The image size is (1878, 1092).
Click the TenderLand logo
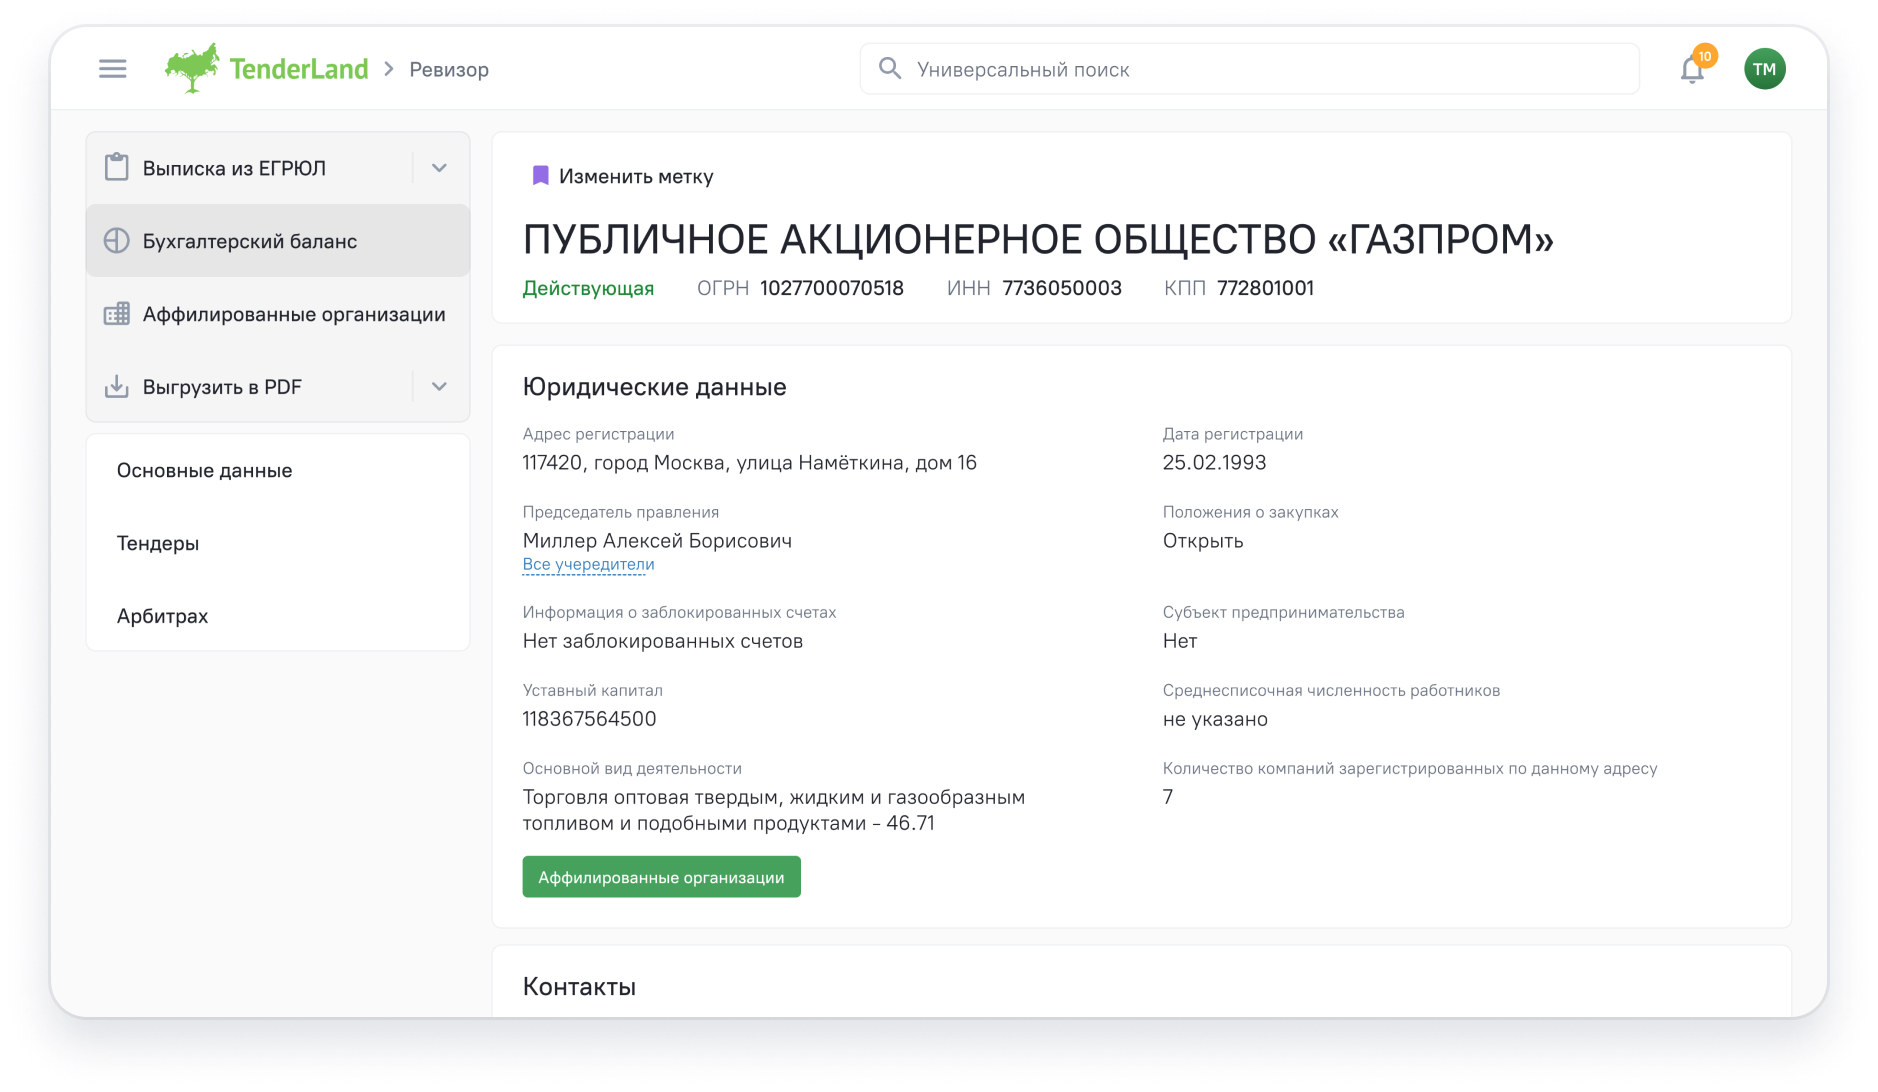coord(266,68)
